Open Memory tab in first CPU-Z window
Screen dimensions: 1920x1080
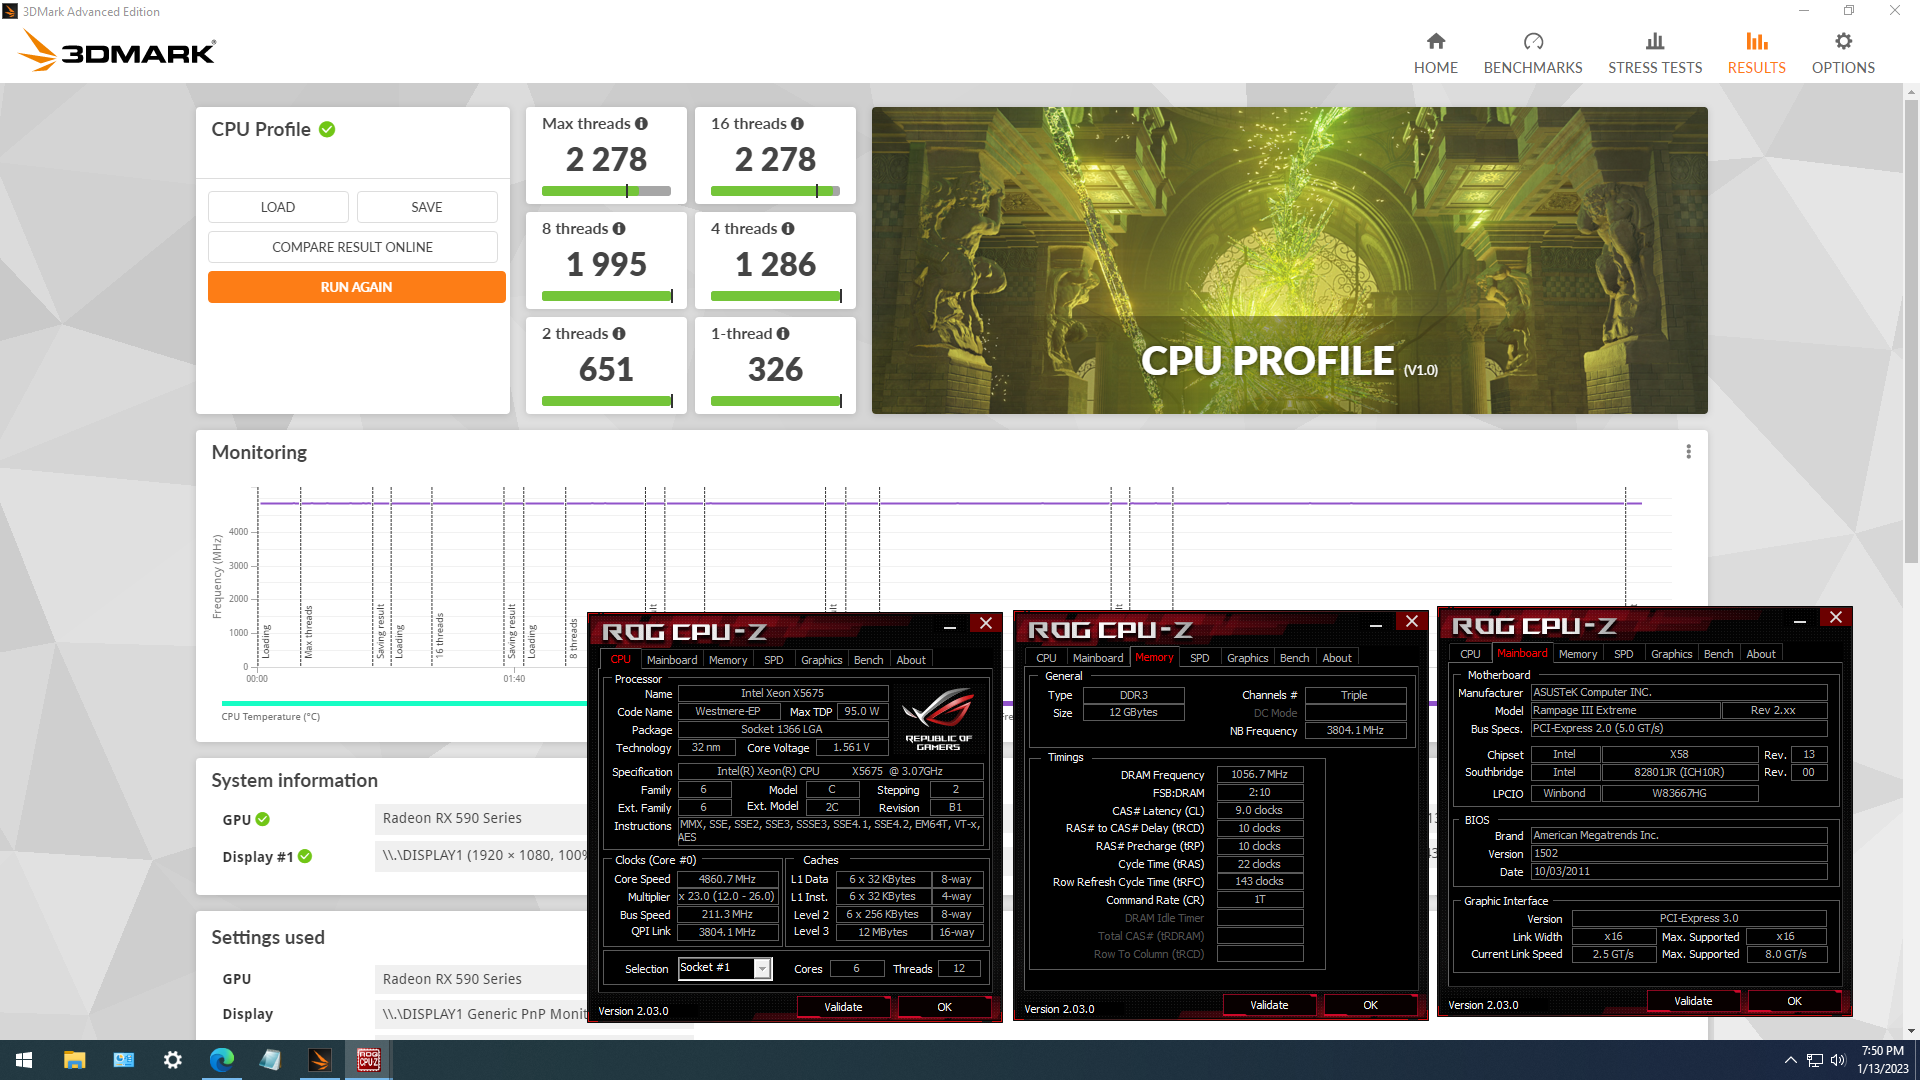727,660
